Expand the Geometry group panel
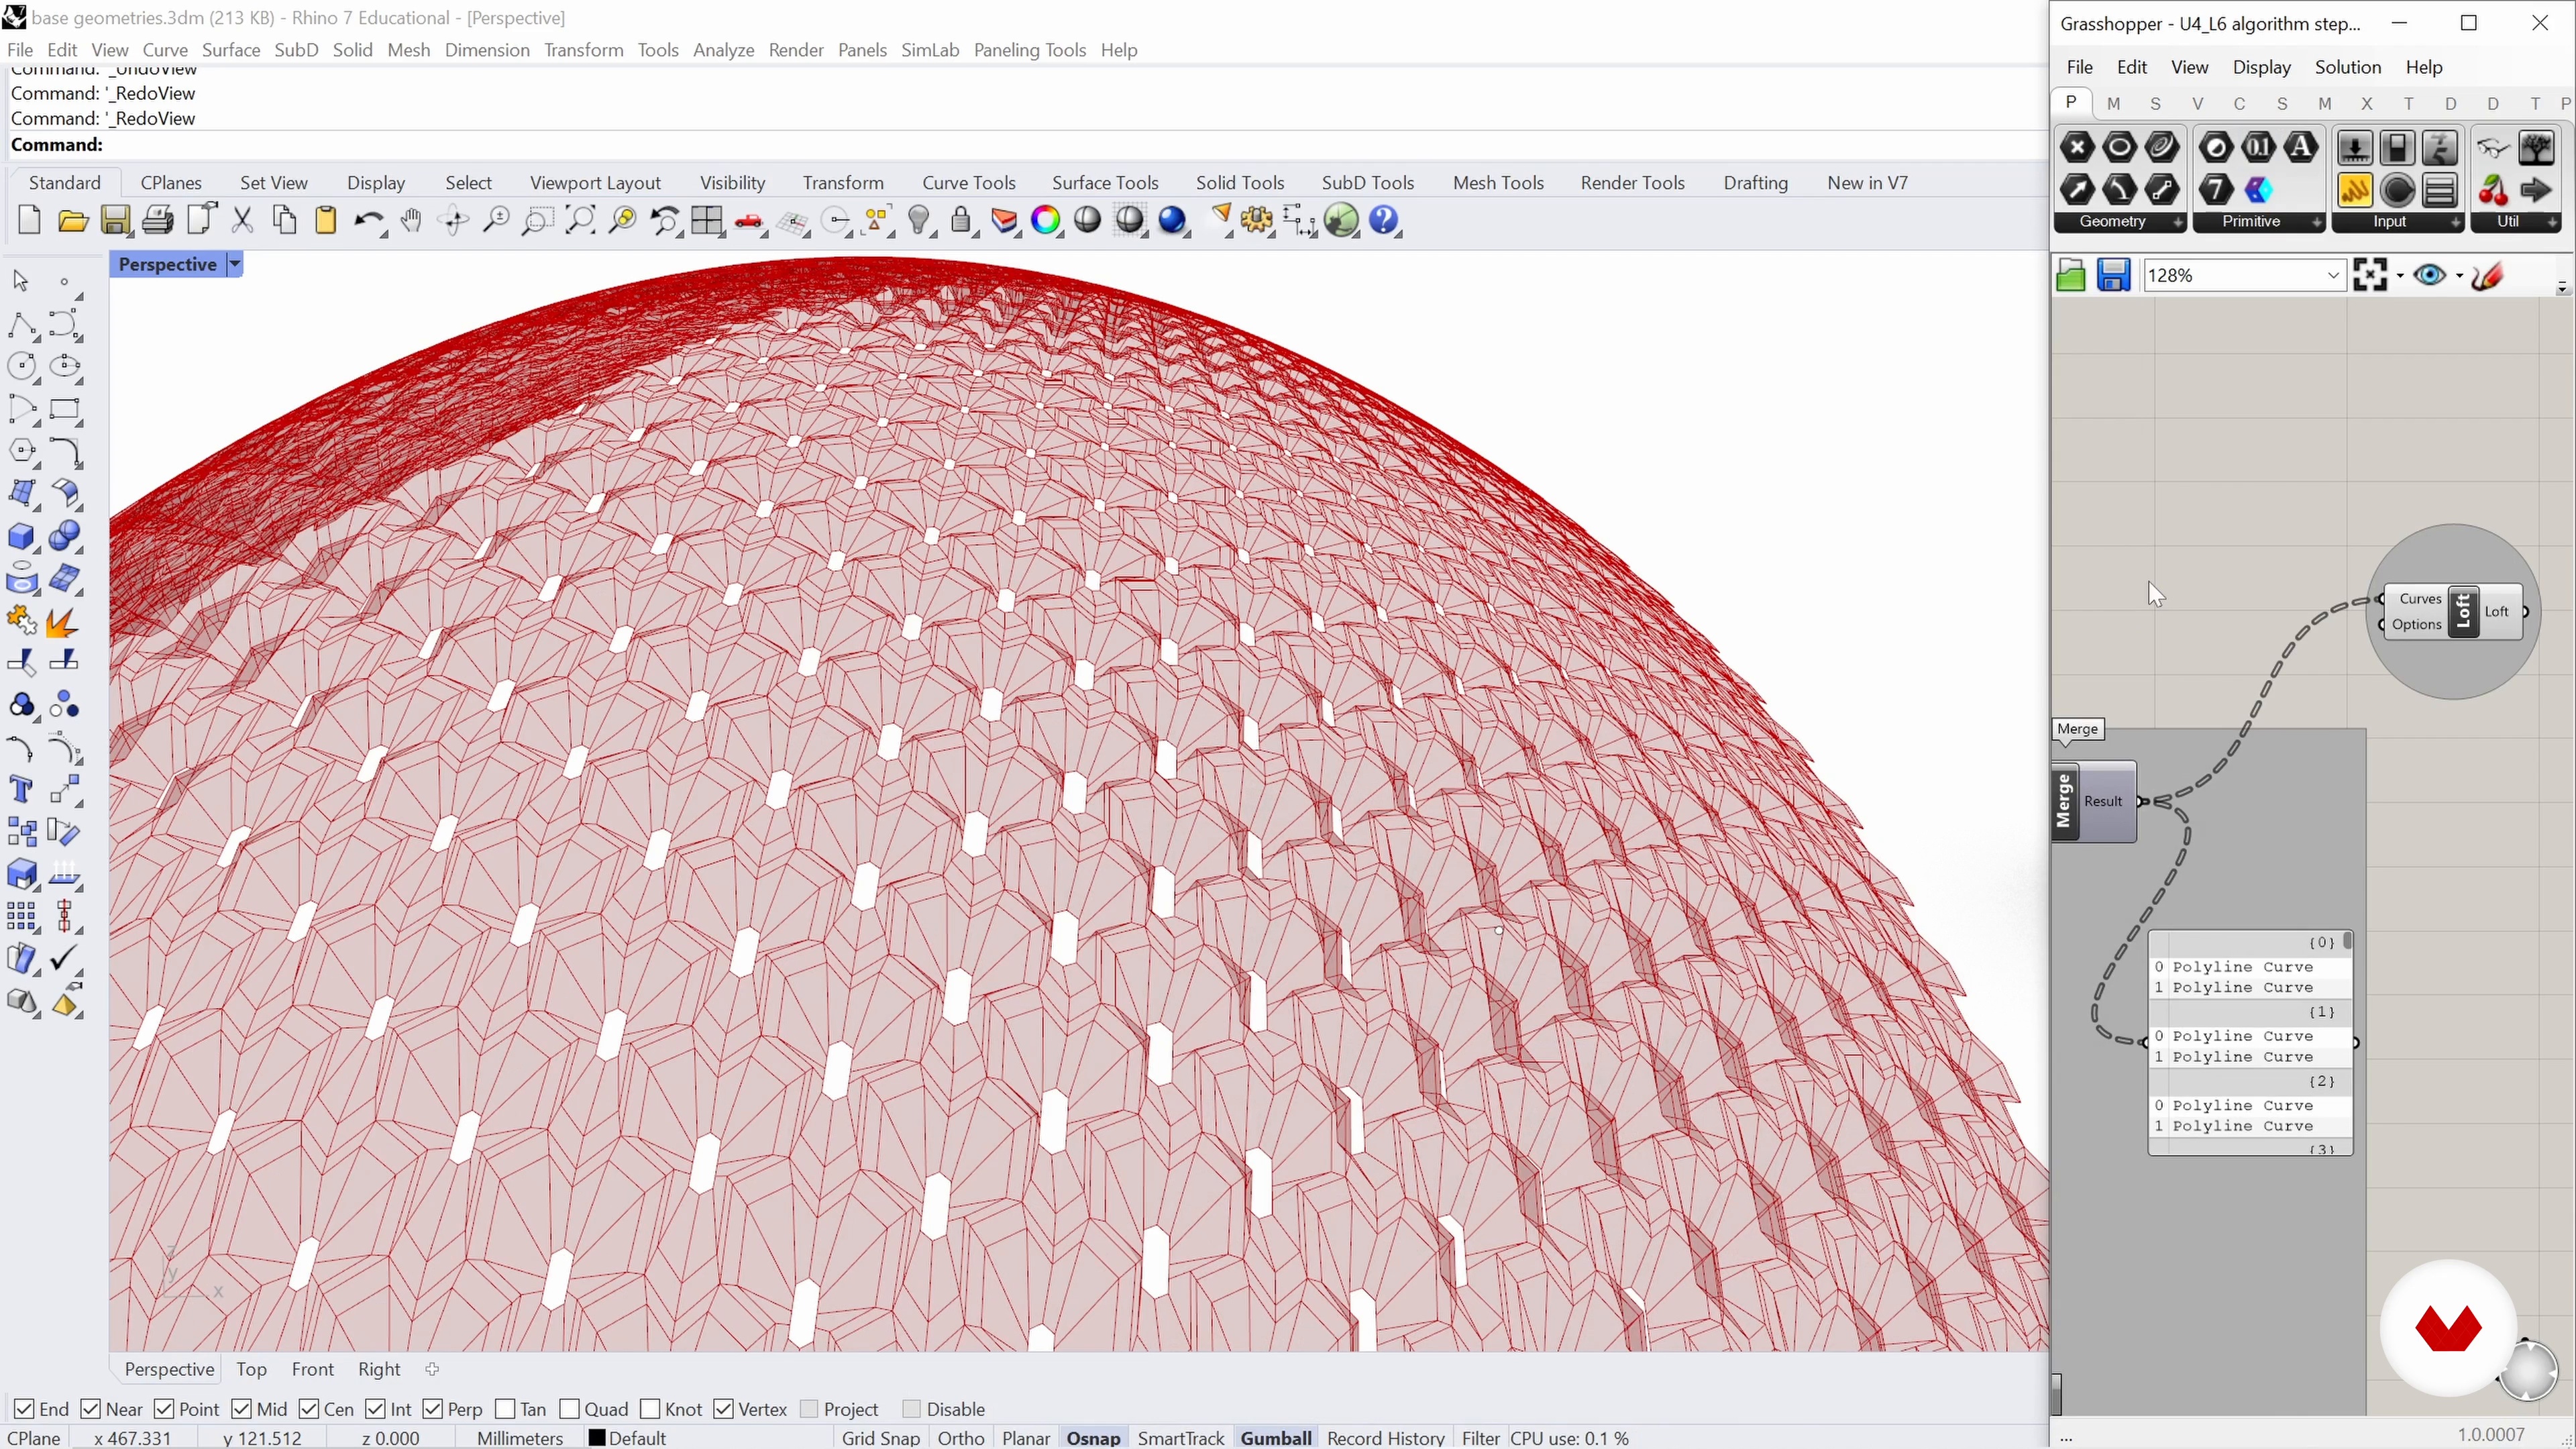 (2178, 222)
